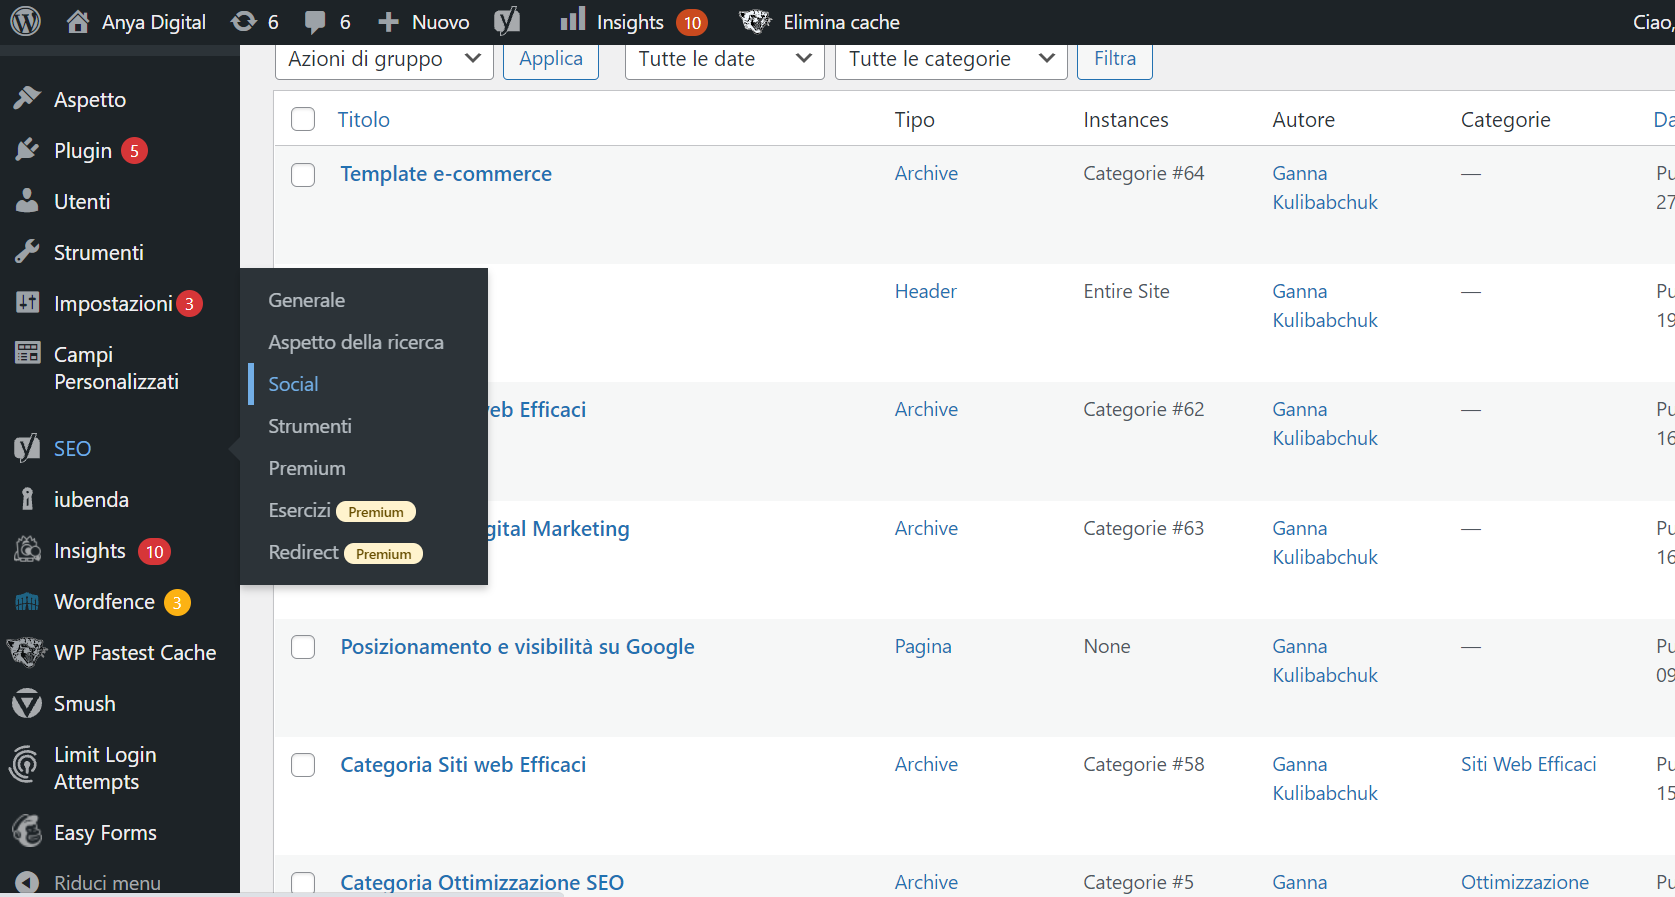Open Plugin menu via plug icon
The image size is (1675, 897).
pos(27,150)
